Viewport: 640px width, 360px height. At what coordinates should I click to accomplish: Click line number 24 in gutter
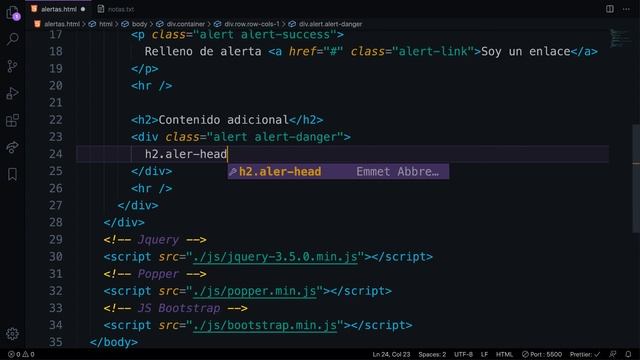56,154
